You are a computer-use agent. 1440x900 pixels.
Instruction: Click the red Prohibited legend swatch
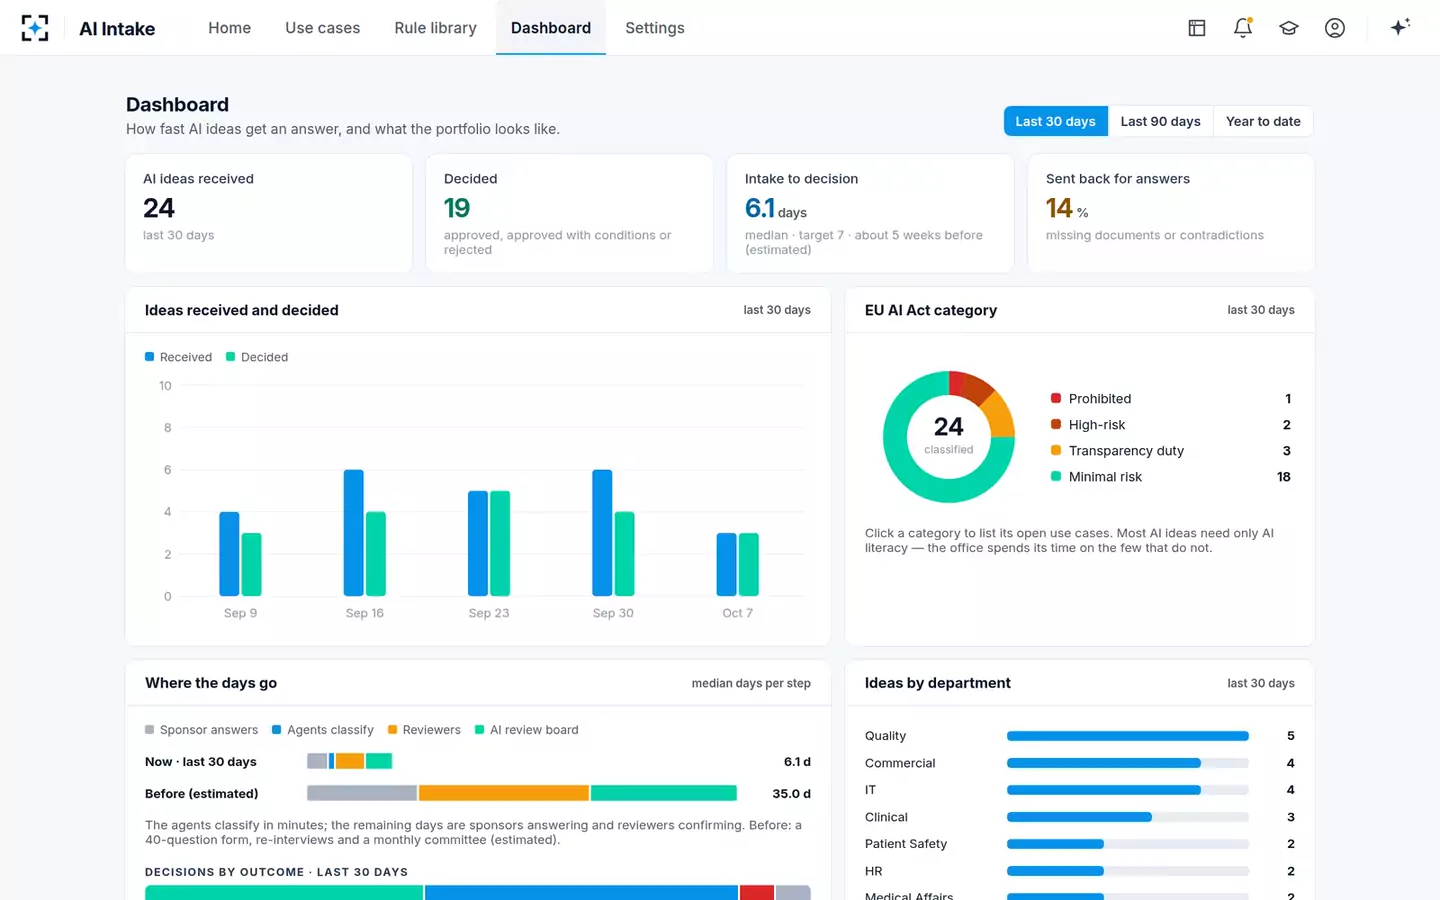(1056, 398)
